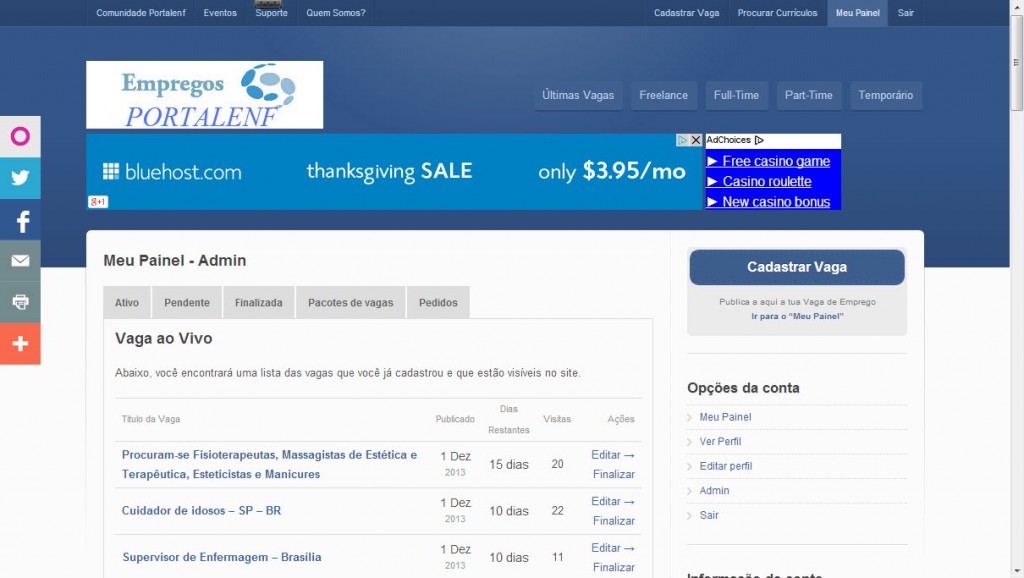Filter by Part-Time jobs
1024x578 pixels.
808,95
